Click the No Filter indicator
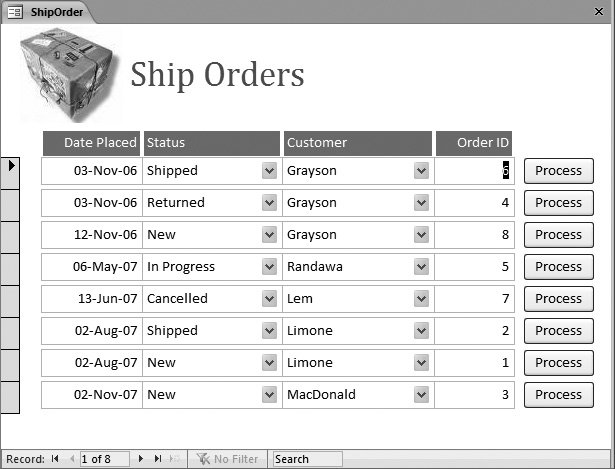Image resolution: width=615 pixels, height=469 pixels. coord(228,459)
